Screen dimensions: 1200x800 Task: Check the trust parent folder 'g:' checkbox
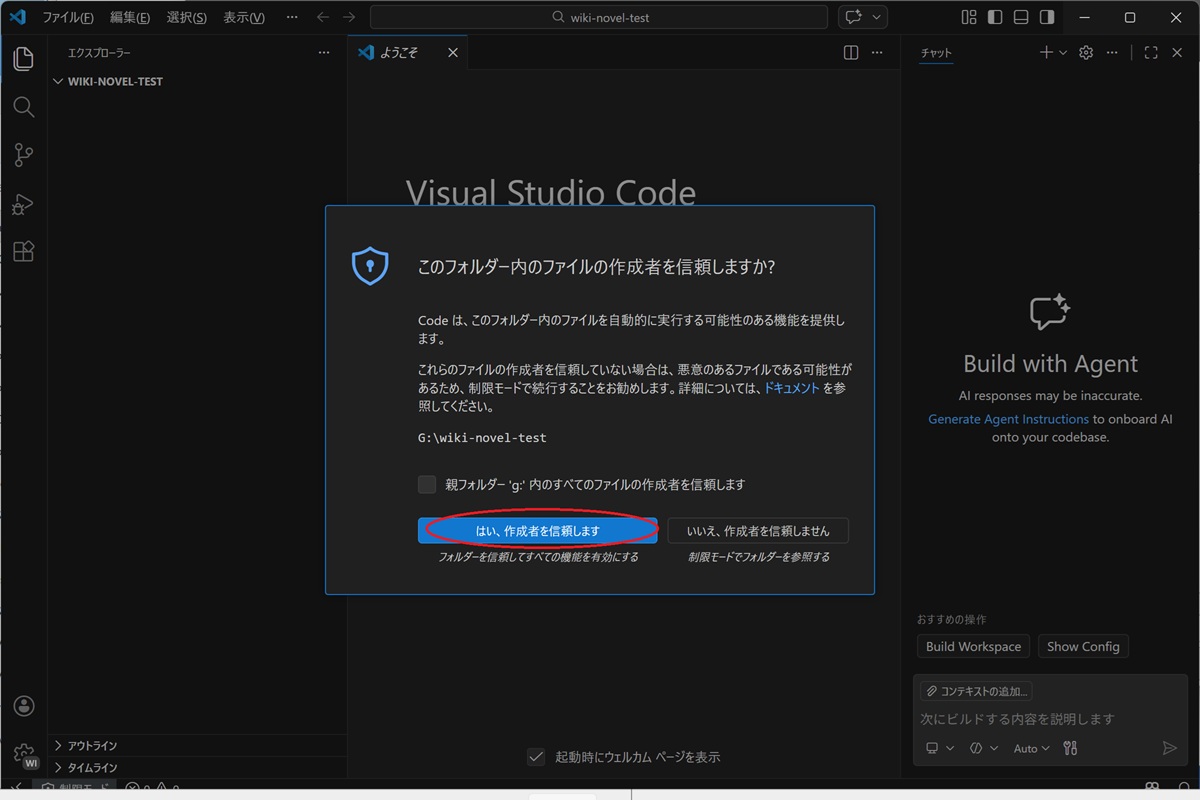(427, 485)
